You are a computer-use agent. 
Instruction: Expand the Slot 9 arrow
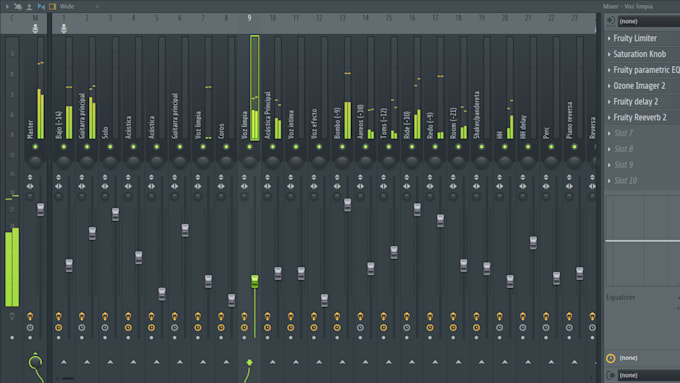[x=609, y=165]
